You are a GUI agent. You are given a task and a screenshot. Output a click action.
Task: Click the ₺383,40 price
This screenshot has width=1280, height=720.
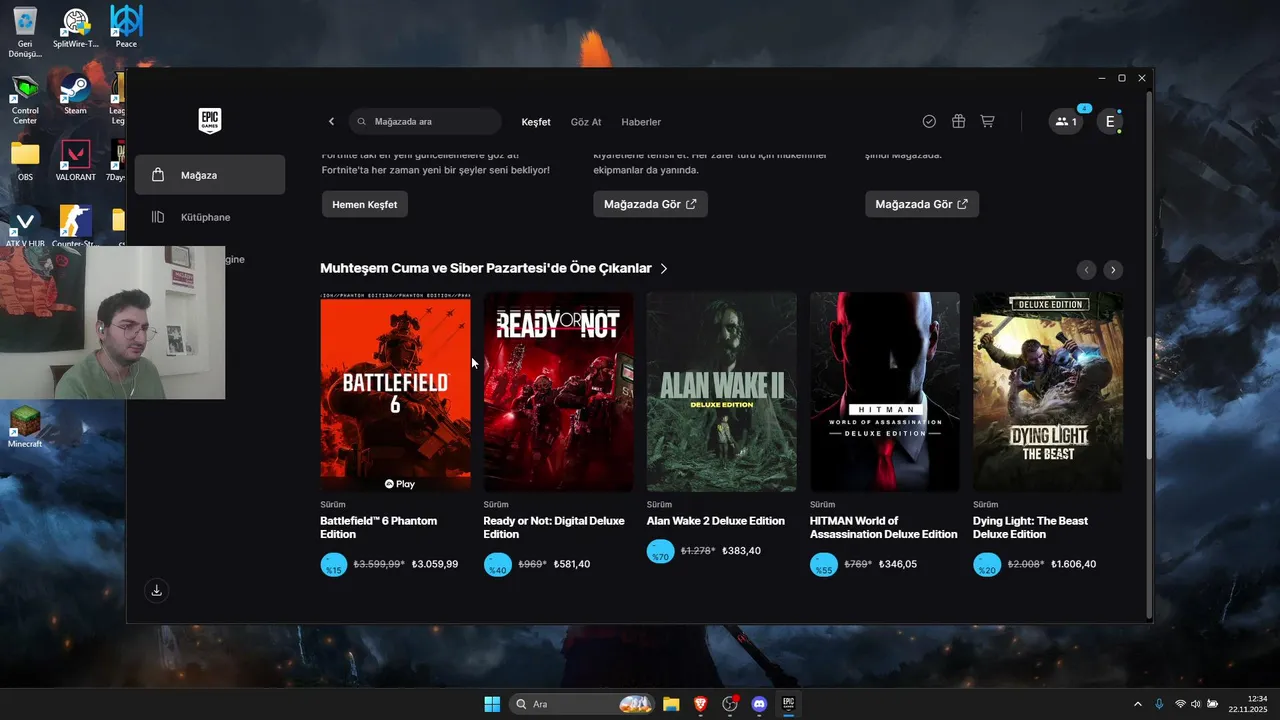[x=742, y=551]
